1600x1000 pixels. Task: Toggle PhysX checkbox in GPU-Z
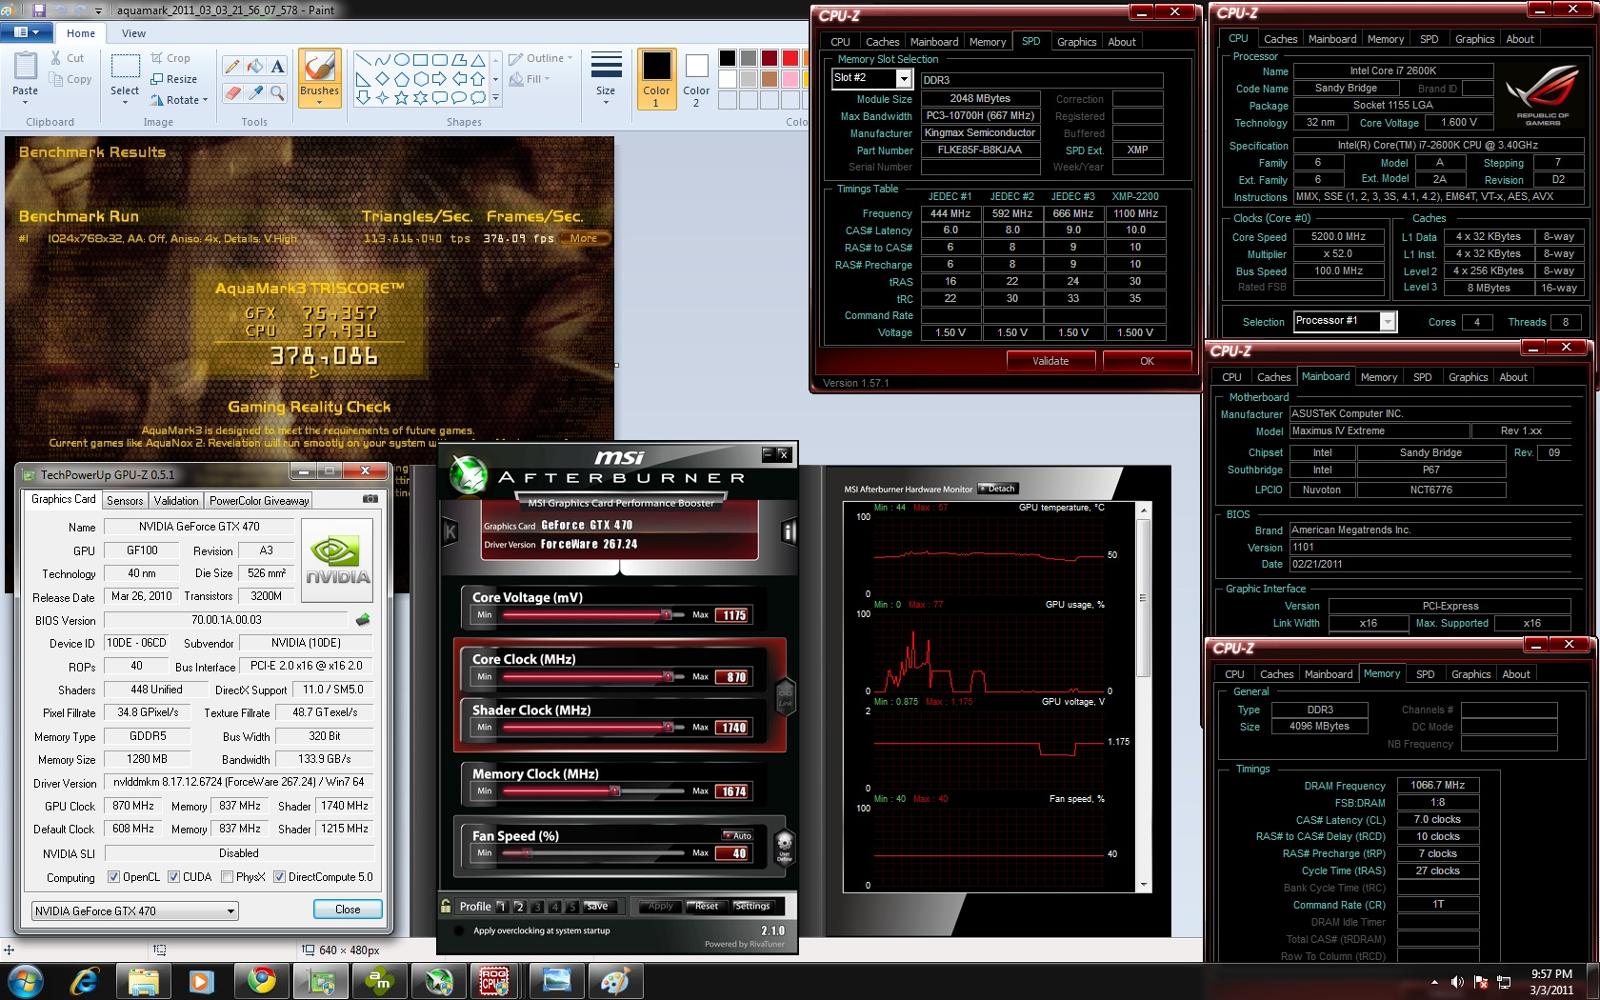coord(227,877)
